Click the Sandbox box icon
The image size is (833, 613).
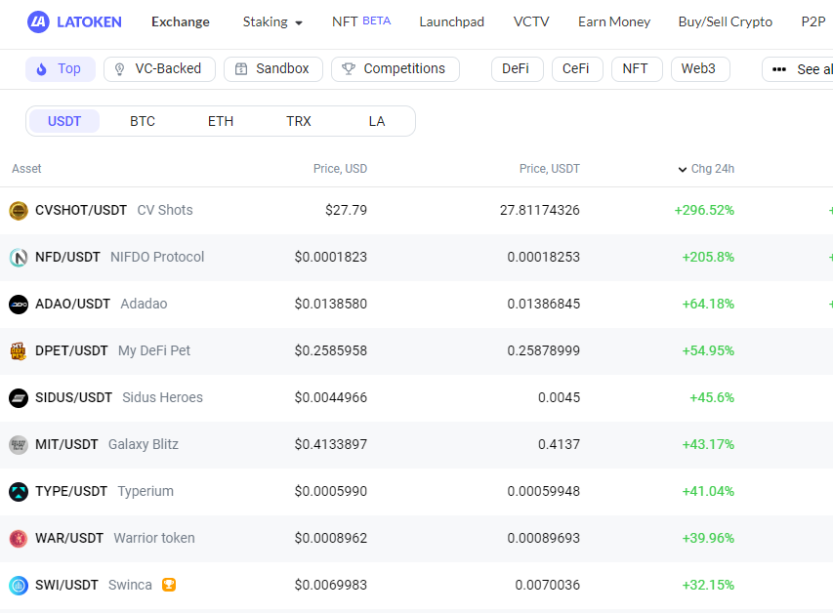[x=241, y=69]
